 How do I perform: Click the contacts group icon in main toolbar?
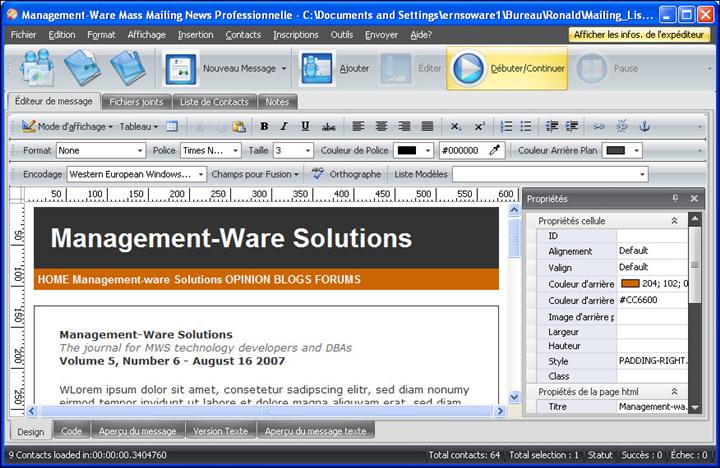[36, 68]
